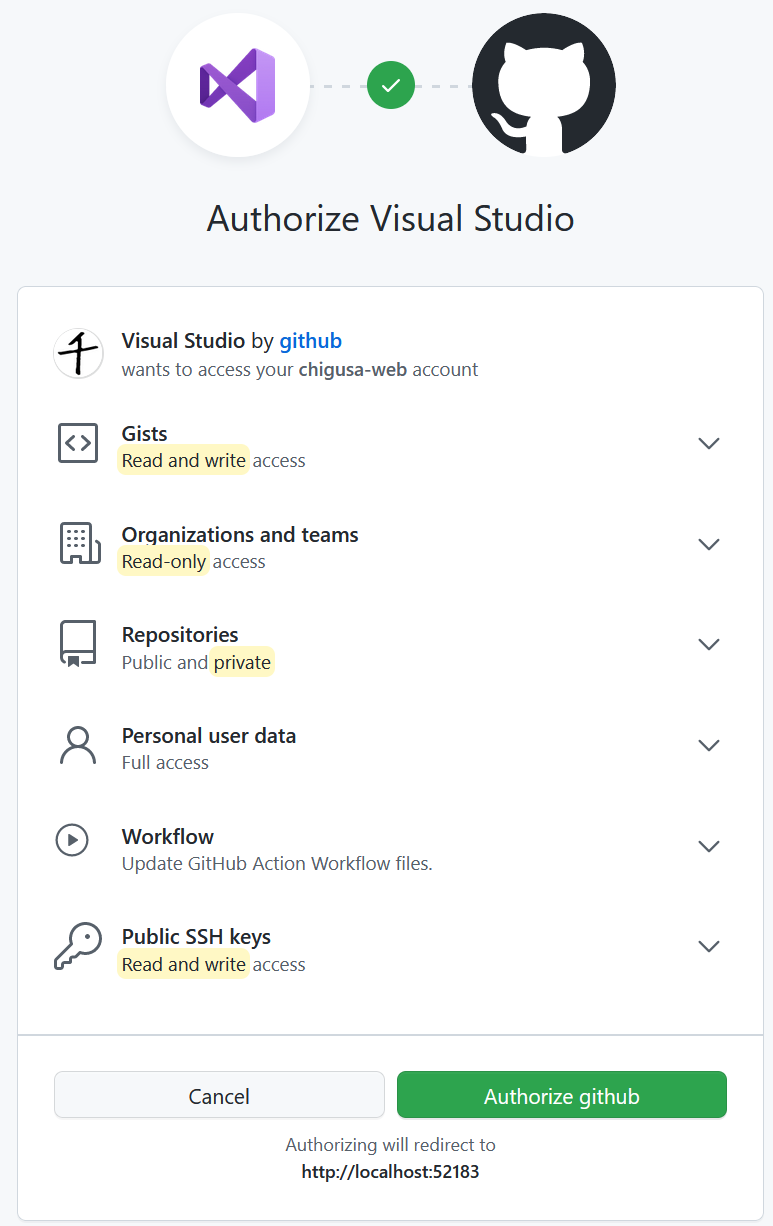Screen dimensions: 773x1226
Task: Expand Public SSH keys chevron
Action: point(709,946)
